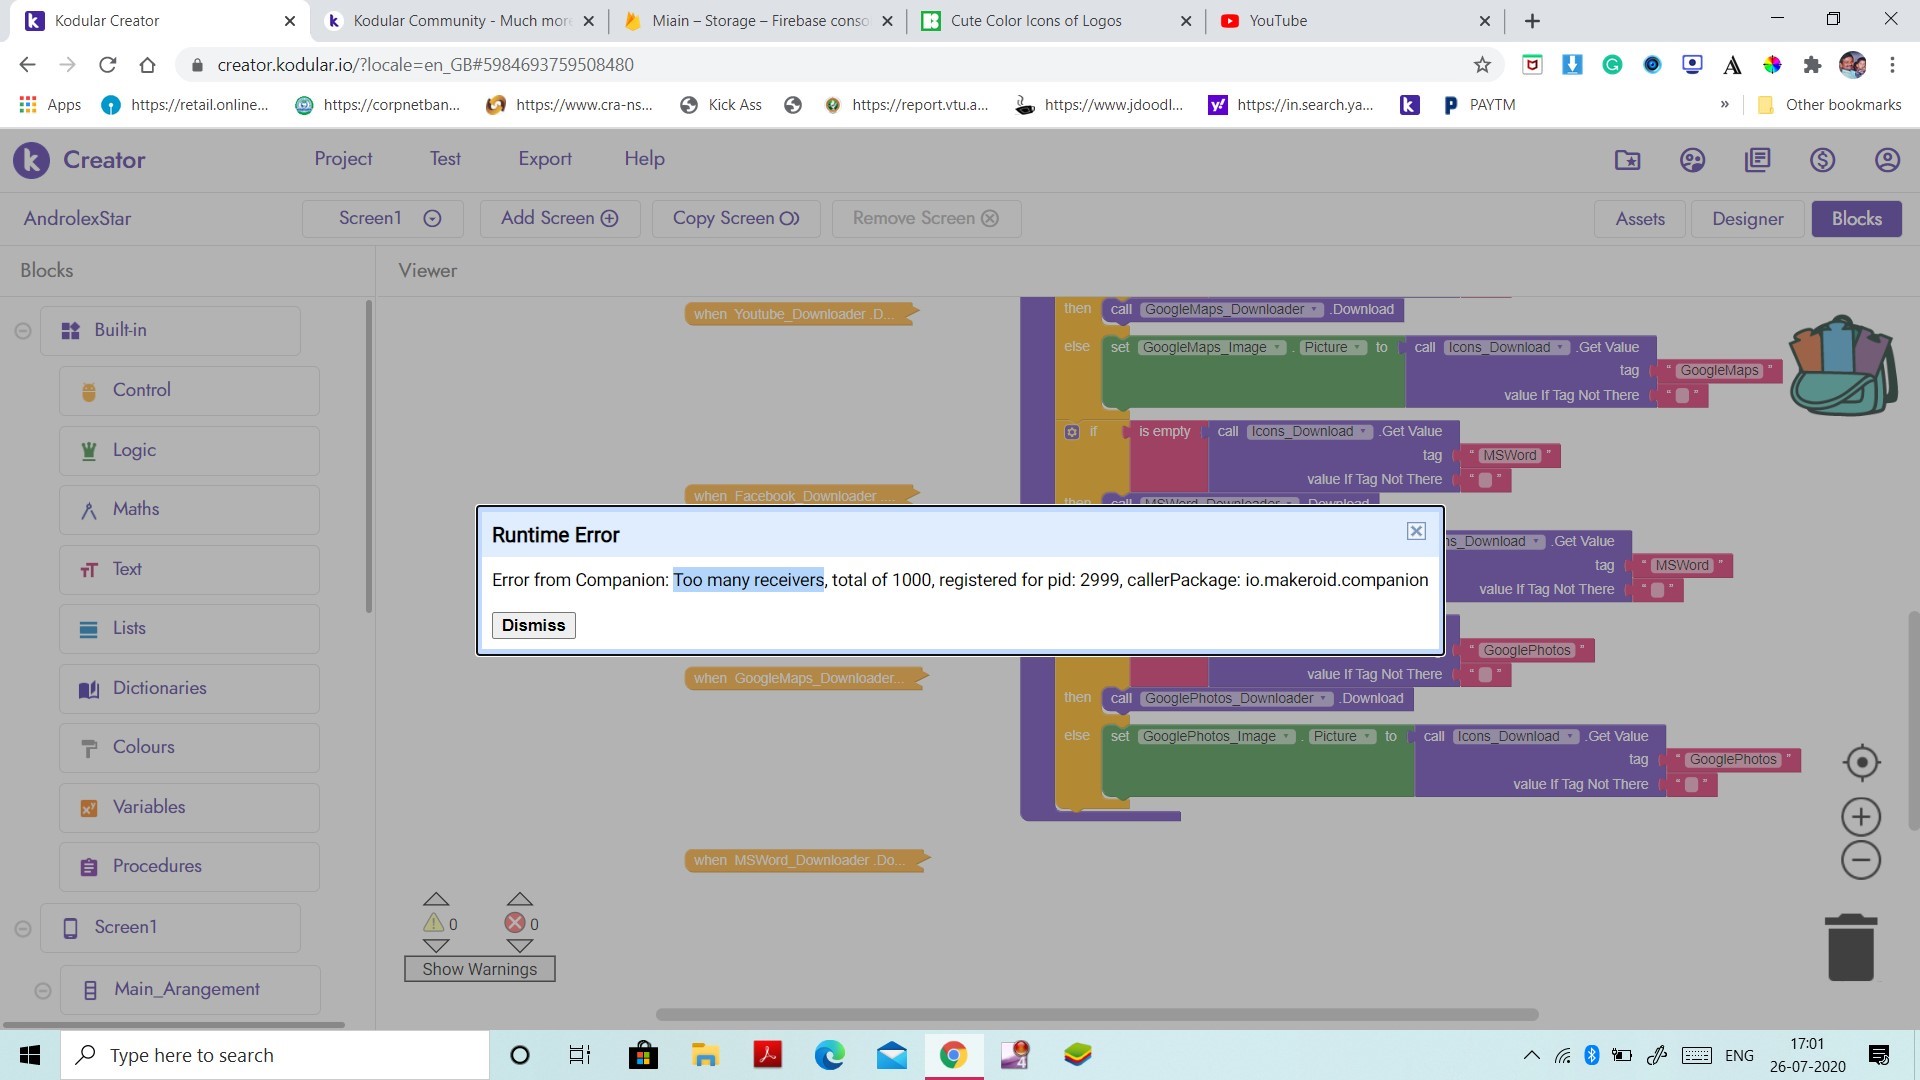Switch to the Designer tab
The image size is (1920, 1080).
pyautogui.click(x=1746, y=218)
